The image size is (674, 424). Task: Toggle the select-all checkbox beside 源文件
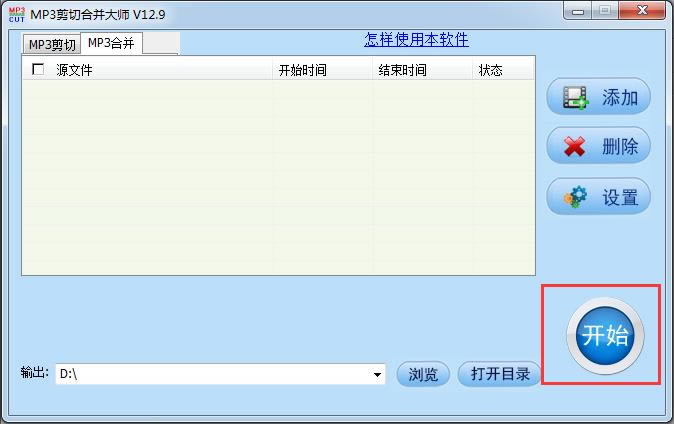tap(38, 69)
